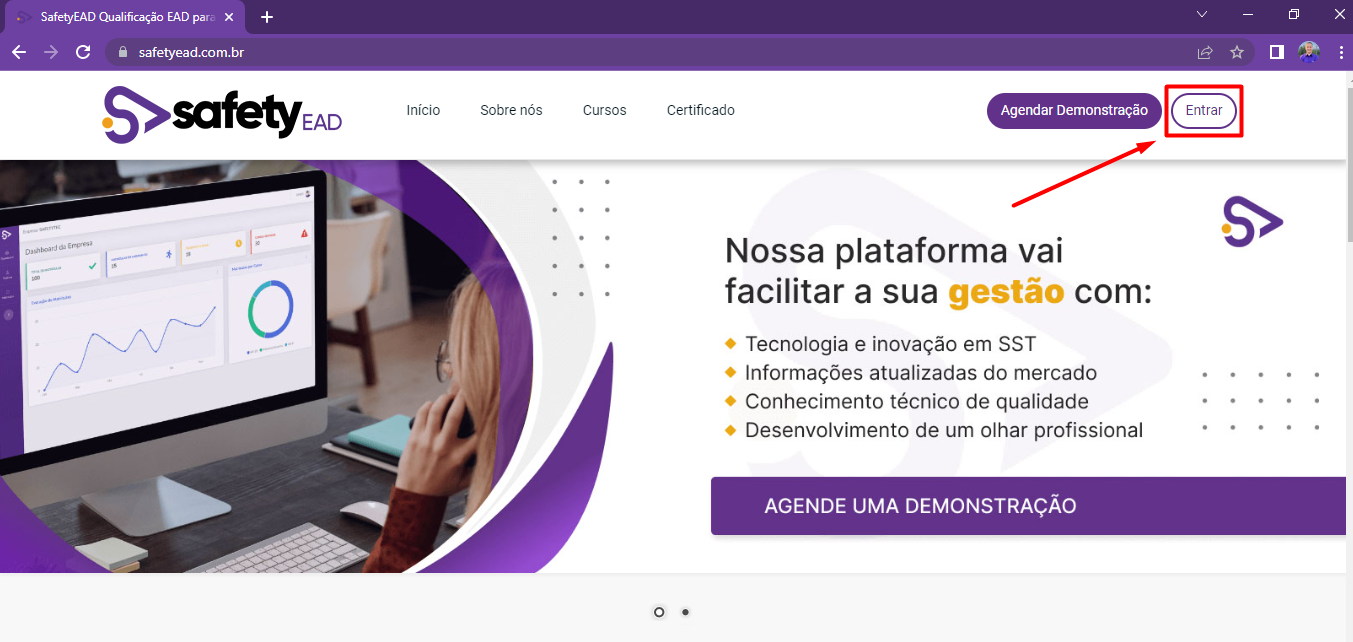Open a new tab with plus button
The width and height of the screenshot is (1353, 642).
click(267, 17)
